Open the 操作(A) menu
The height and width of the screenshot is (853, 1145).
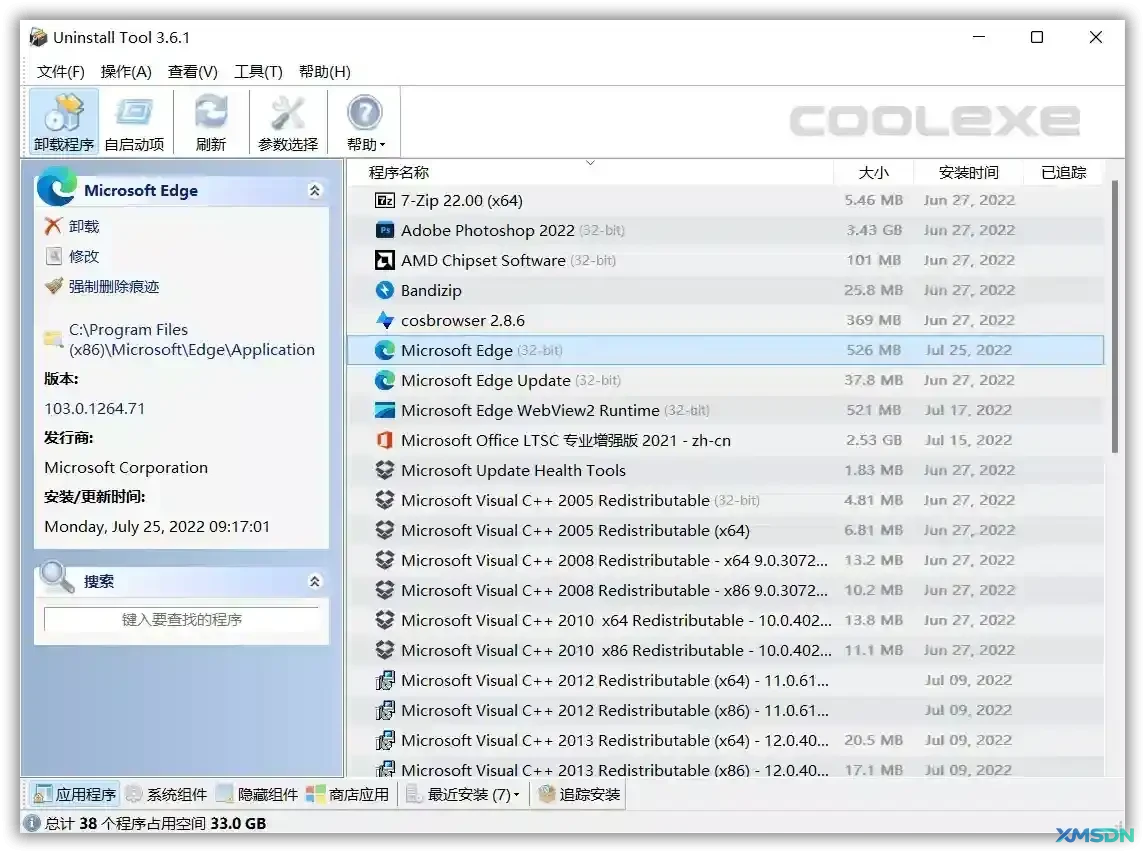126,72
